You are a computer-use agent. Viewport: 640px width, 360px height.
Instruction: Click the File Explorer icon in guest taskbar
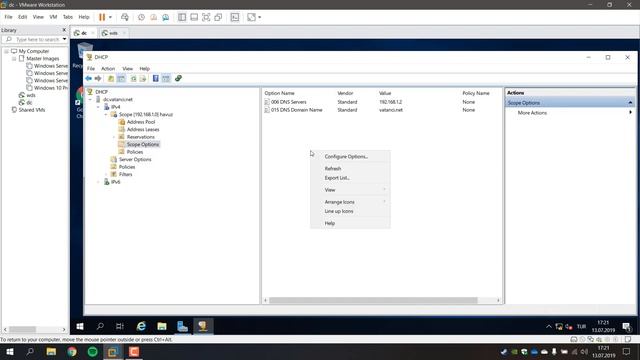click(x=162, y=326)
